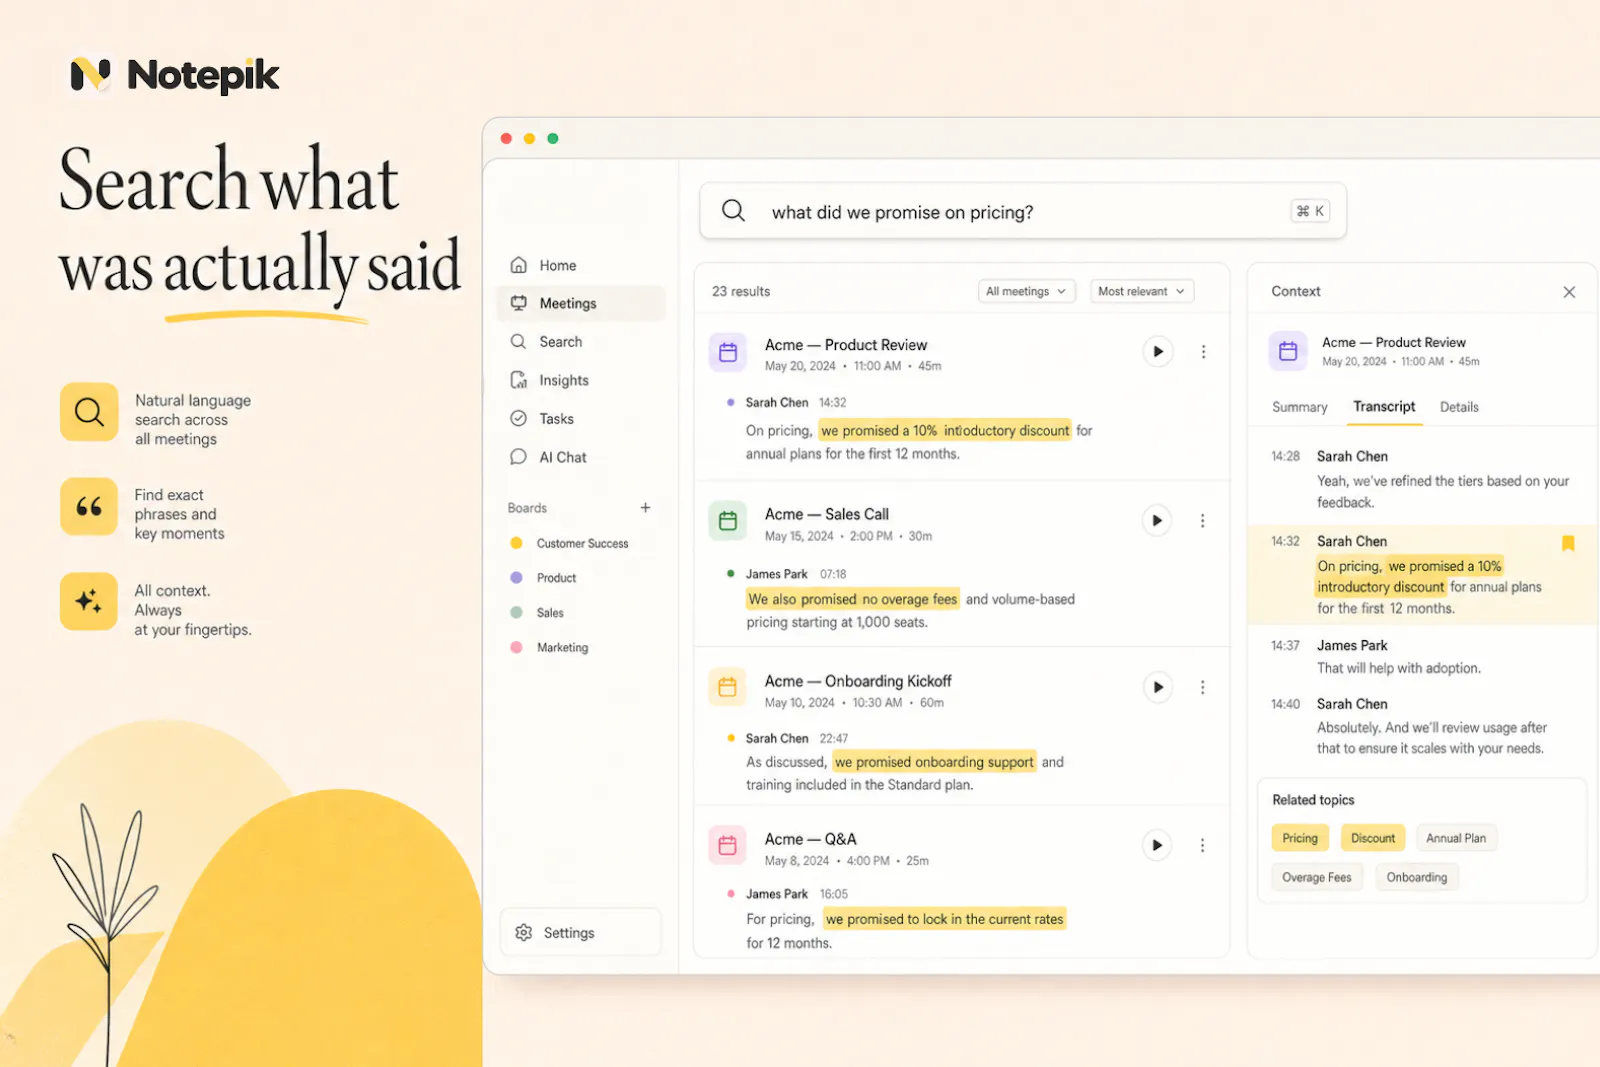Select the Onboarding topic tag

[1417, 877]
